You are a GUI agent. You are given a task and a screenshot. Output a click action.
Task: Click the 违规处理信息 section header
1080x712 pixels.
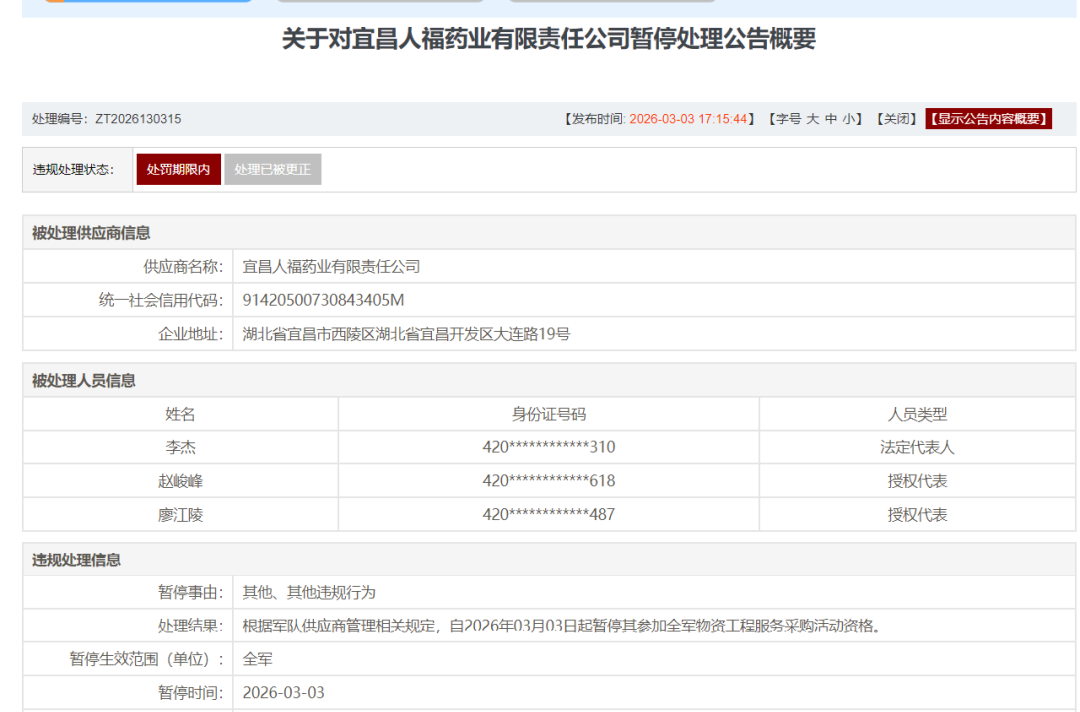(76, 560)
